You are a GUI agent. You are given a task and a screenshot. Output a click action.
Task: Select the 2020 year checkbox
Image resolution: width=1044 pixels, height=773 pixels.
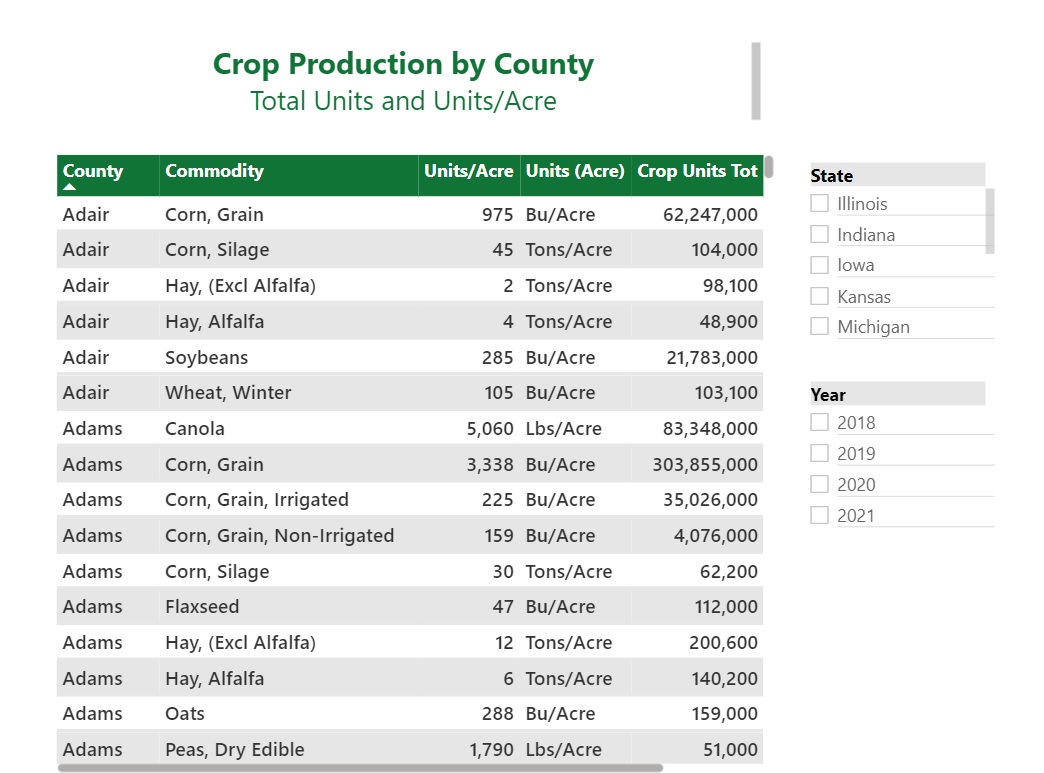(x=820, y=484)
